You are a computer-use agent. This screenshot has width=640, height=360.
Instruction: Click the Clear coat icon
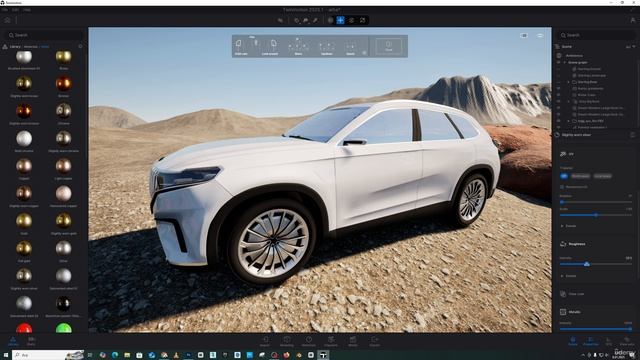click(563, 294)
